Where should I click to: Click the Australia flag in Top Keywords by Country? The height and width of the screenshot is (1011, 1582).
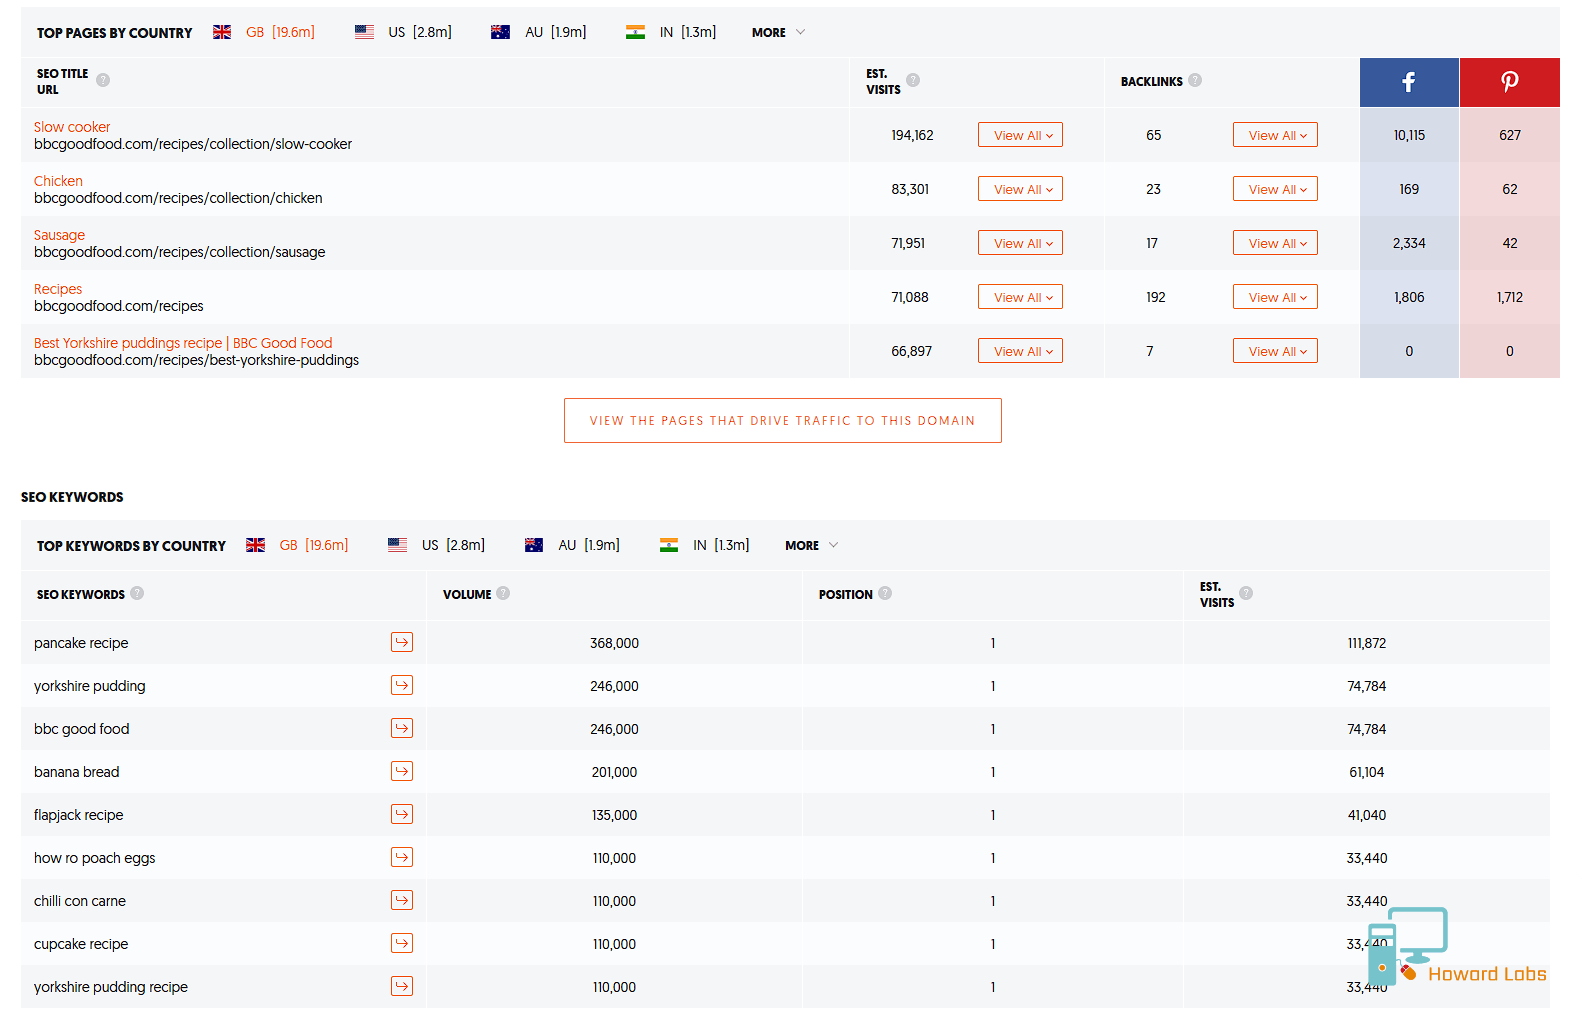[534, 545]
